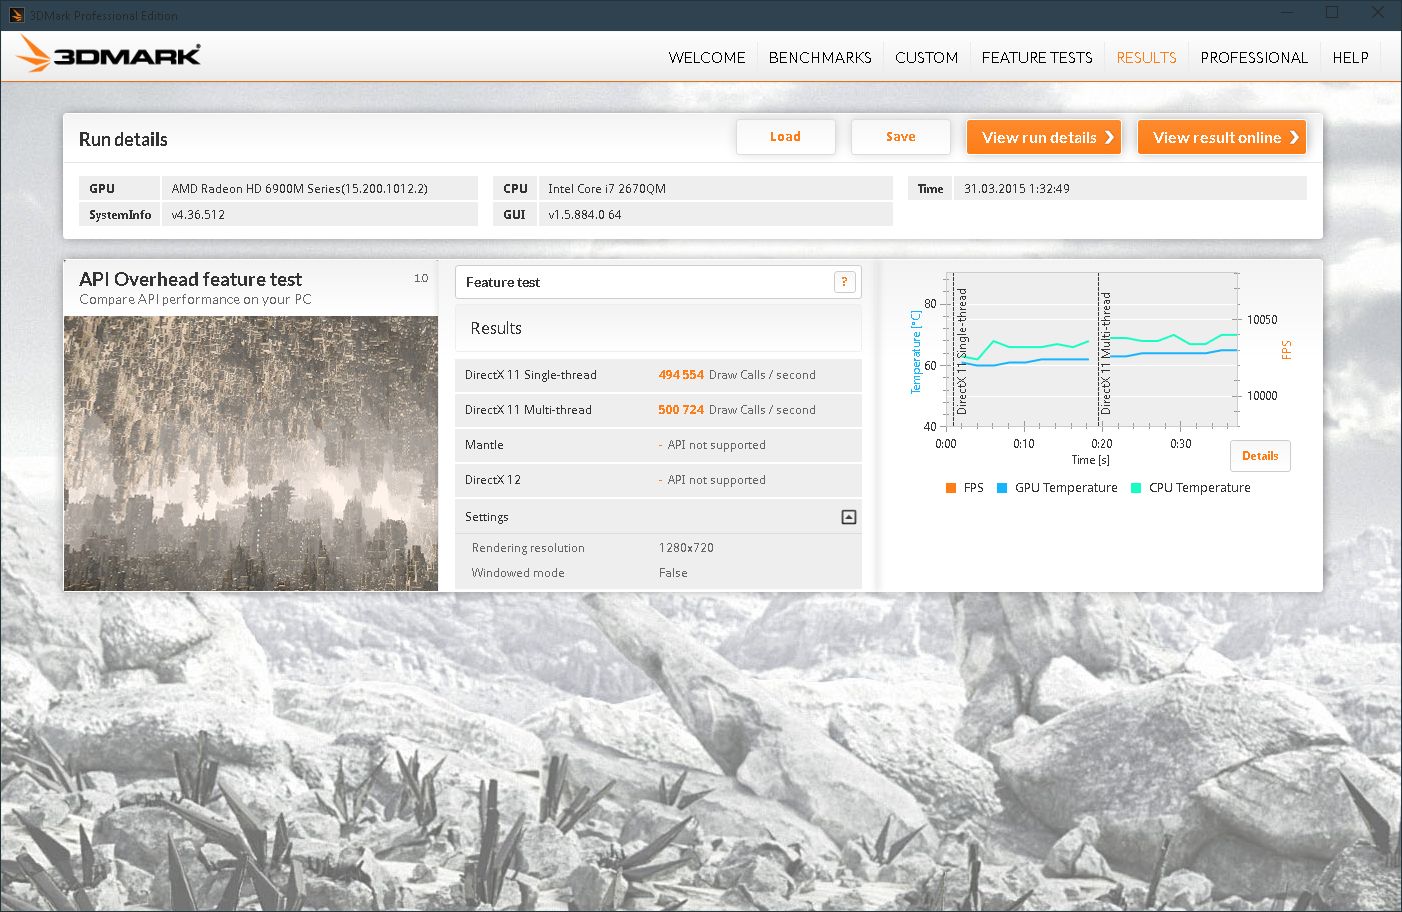Screen dimensions: 1402x912
Task: Open chart Details button
Action: pos(1260,456)
